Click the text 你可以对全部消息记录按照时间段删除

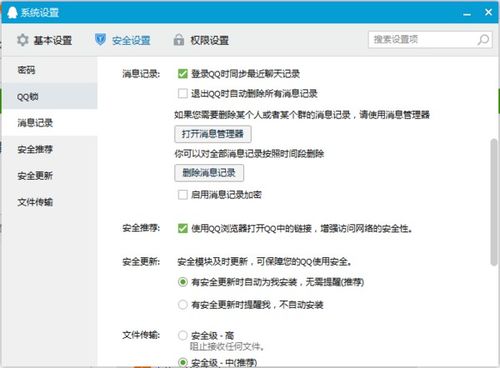249,154
